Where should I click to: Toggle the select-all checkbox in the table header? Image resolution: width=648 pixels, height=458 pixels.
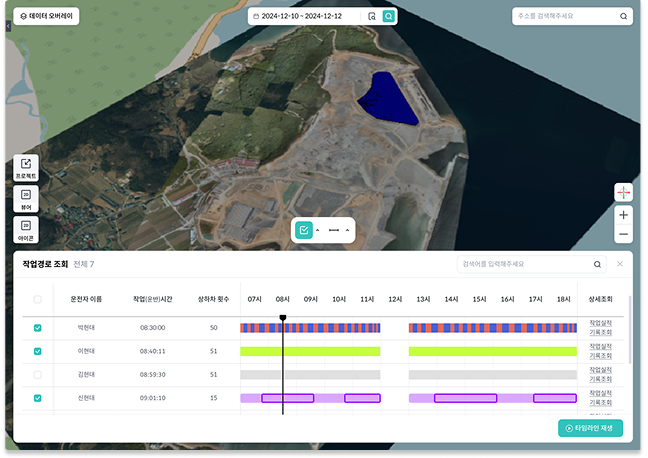[x=38, y=299]
